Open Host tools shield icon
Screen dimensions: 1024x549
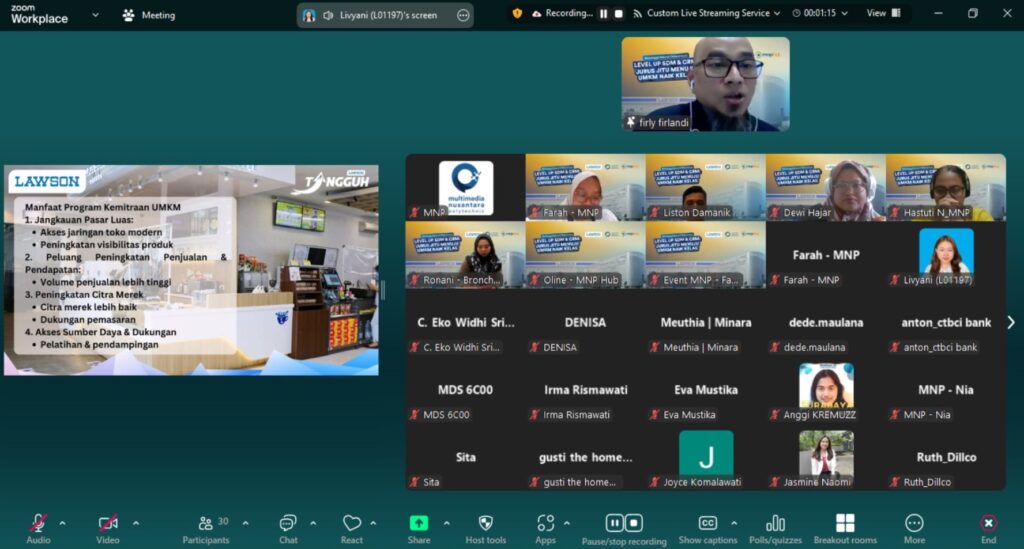click(486, 524)
